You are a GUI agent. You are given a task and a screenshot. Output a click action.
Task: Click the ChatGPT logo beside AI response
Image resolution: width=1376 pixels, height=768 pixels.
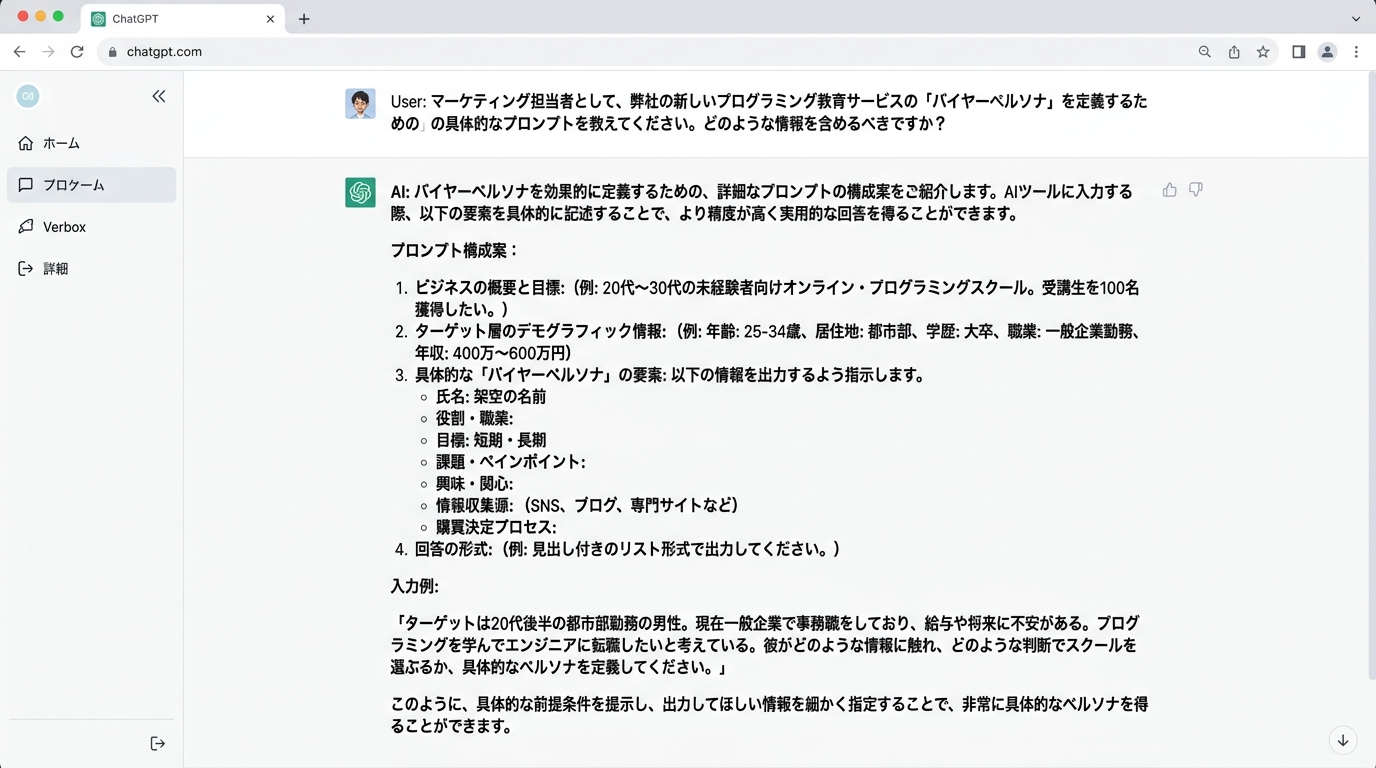click(x=360, y=192)
